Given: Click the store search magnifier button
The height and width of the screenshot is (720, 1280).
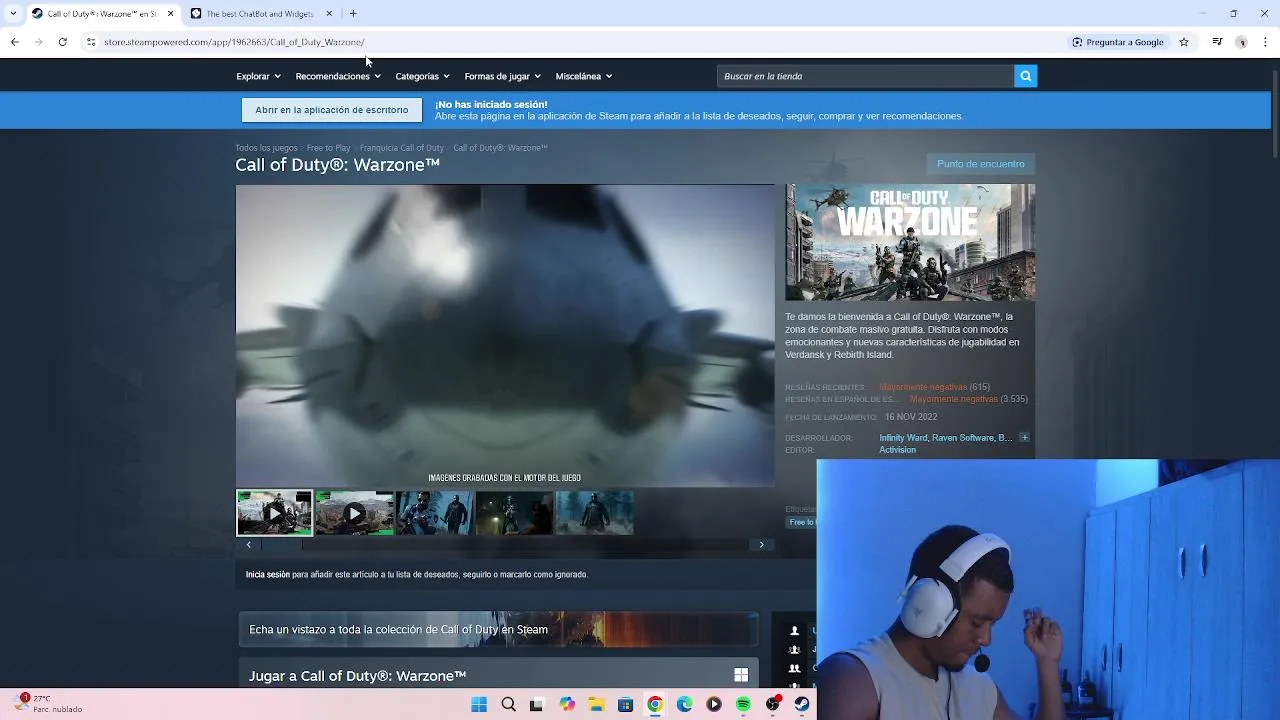Looking at the screenshot, I should (x=1025, y=76).
